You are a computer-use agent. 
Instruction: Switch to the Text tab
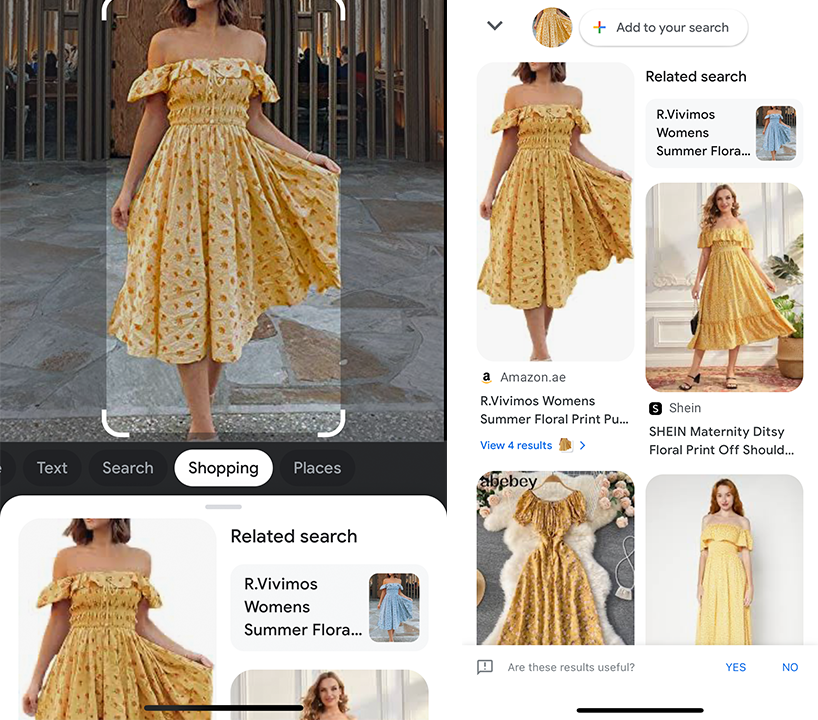[x=52, y=468]
